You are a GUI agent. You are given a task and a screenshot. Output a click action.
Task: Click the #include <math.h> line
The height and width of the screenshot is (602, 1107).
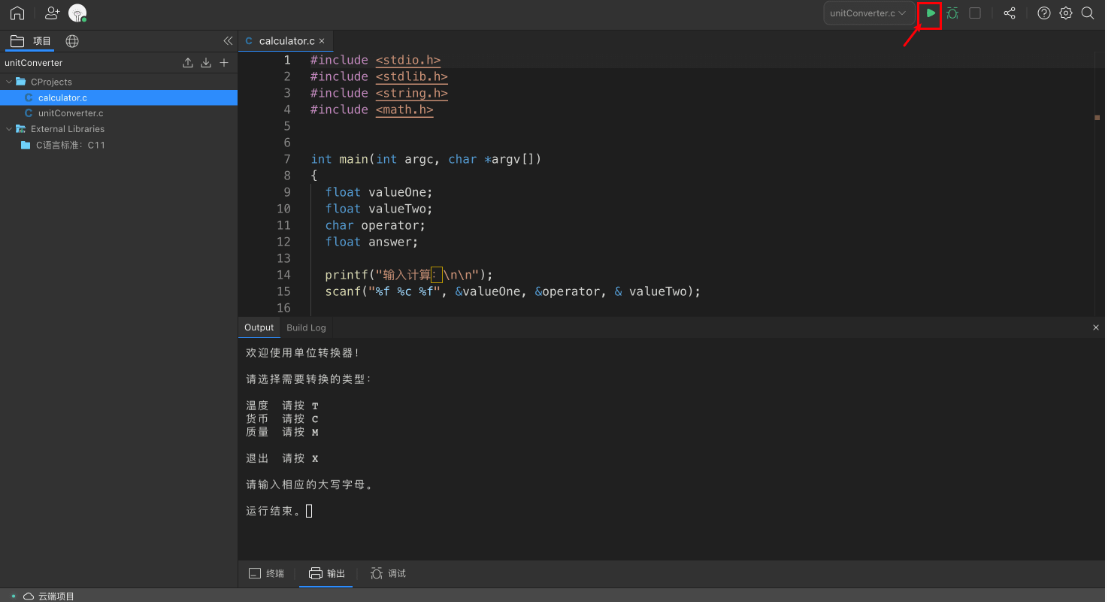[372, 109]
